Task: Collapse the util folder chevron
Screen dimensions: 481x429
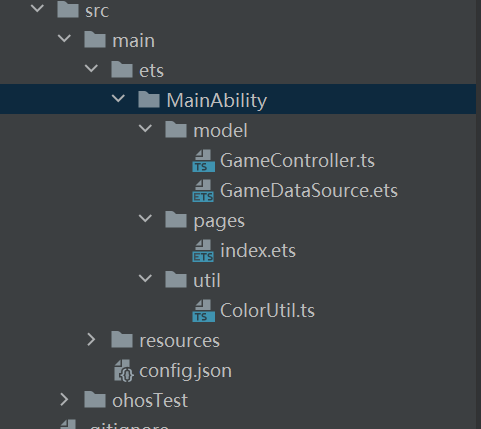Action: coord(145,278)
